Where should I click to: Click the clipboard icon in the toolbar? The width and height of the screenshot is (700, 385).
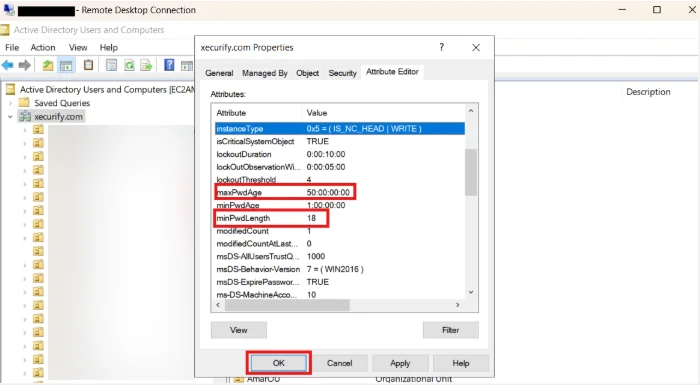click(88, 65)
